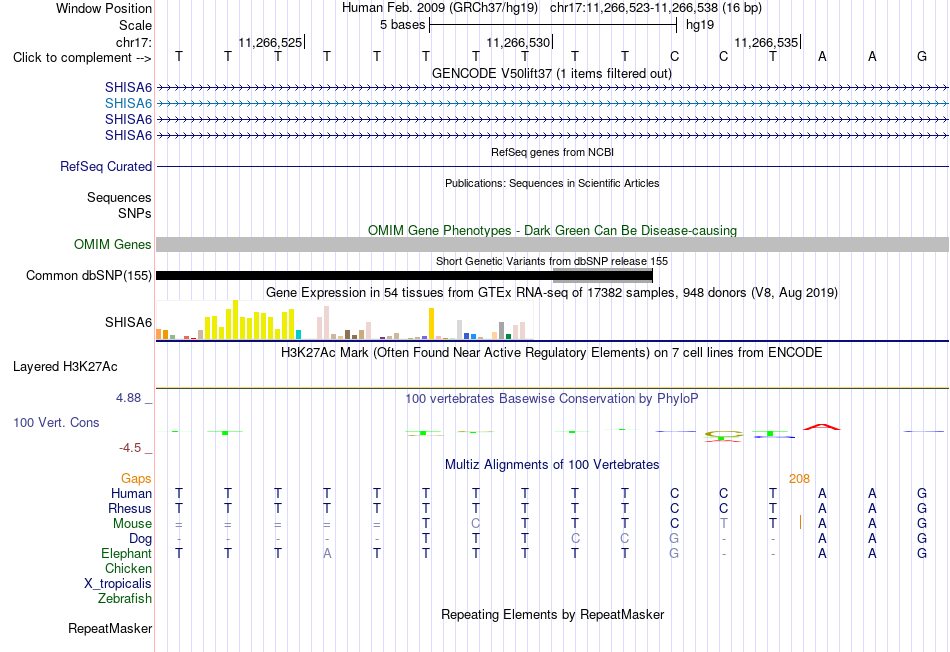The image size is (950, 652).
Task: Click the Common dbSNP(155) track label
Action: [x=88, y=275]
